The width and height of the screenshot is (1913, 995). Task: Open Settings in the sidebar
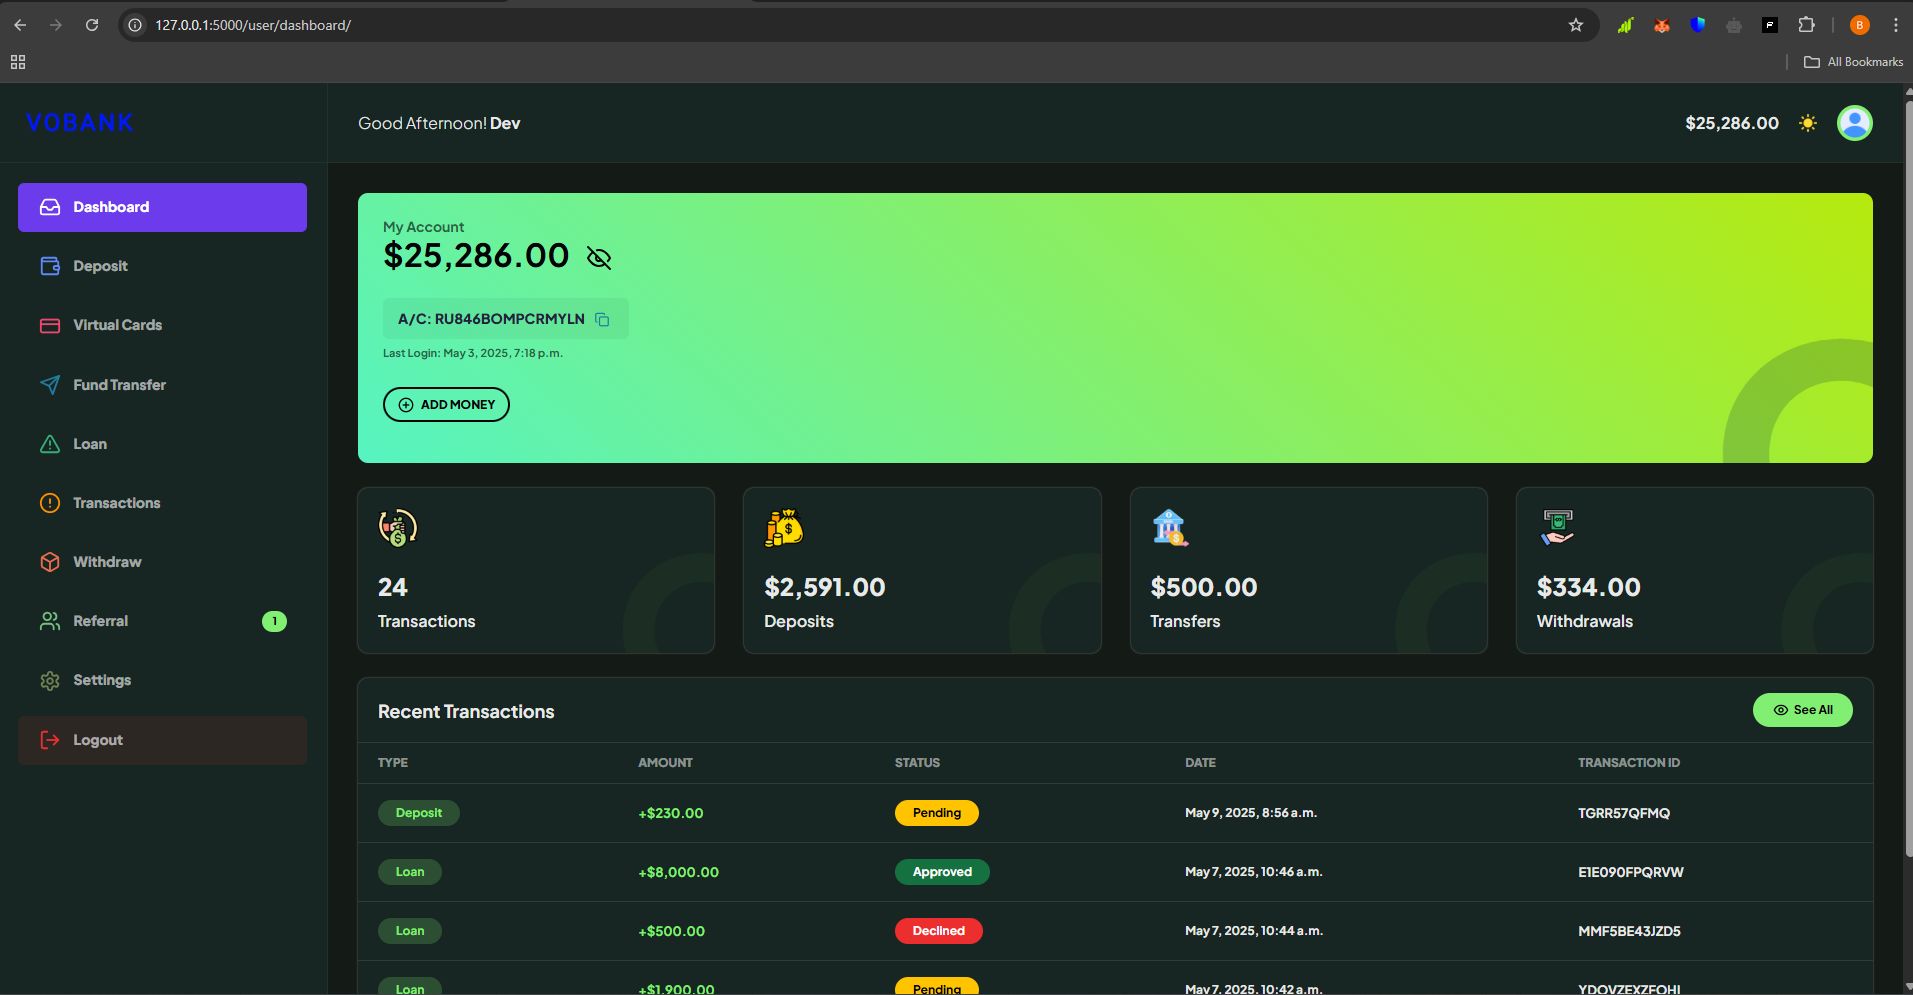(x=162, y=680)
